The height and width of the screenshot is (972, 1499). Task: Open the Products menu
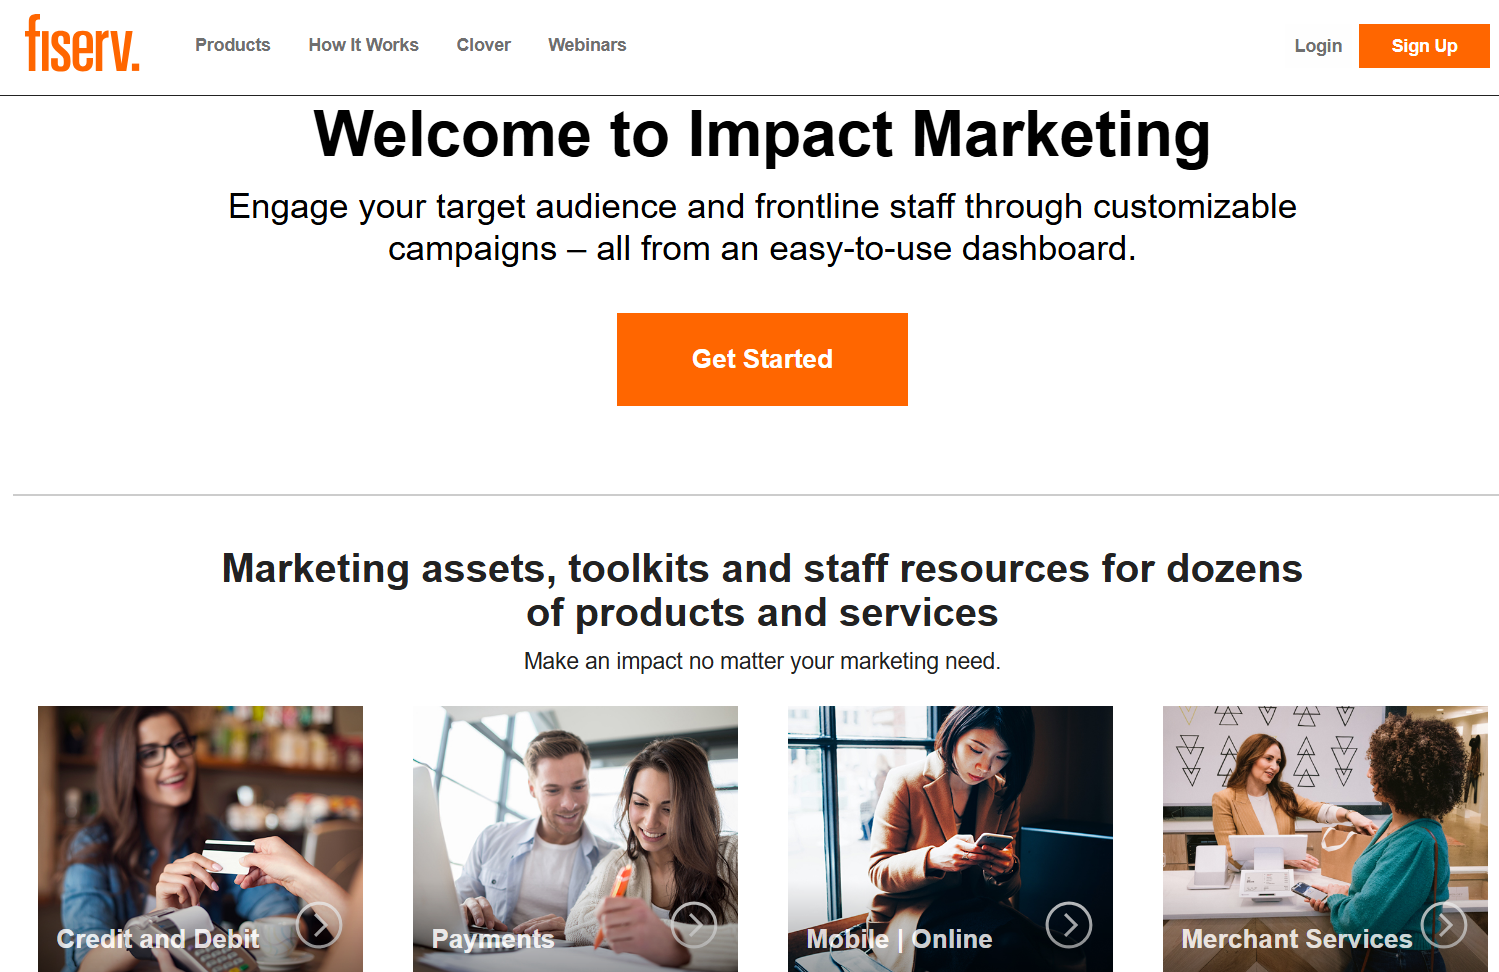tap(233, 45)
